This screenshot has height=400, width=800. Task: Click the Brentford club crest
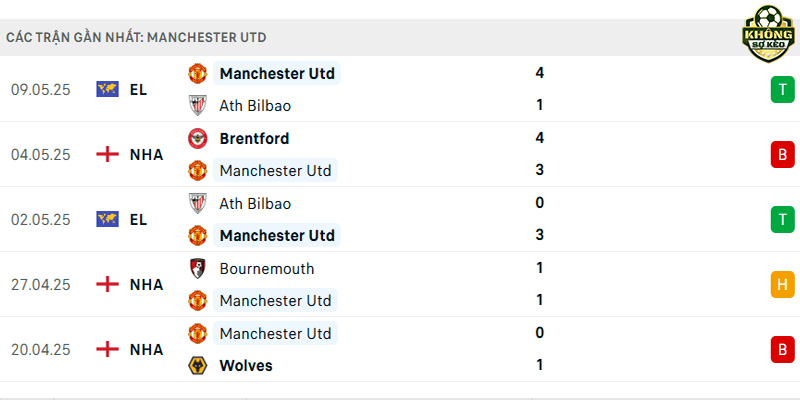tap(197, 138)
